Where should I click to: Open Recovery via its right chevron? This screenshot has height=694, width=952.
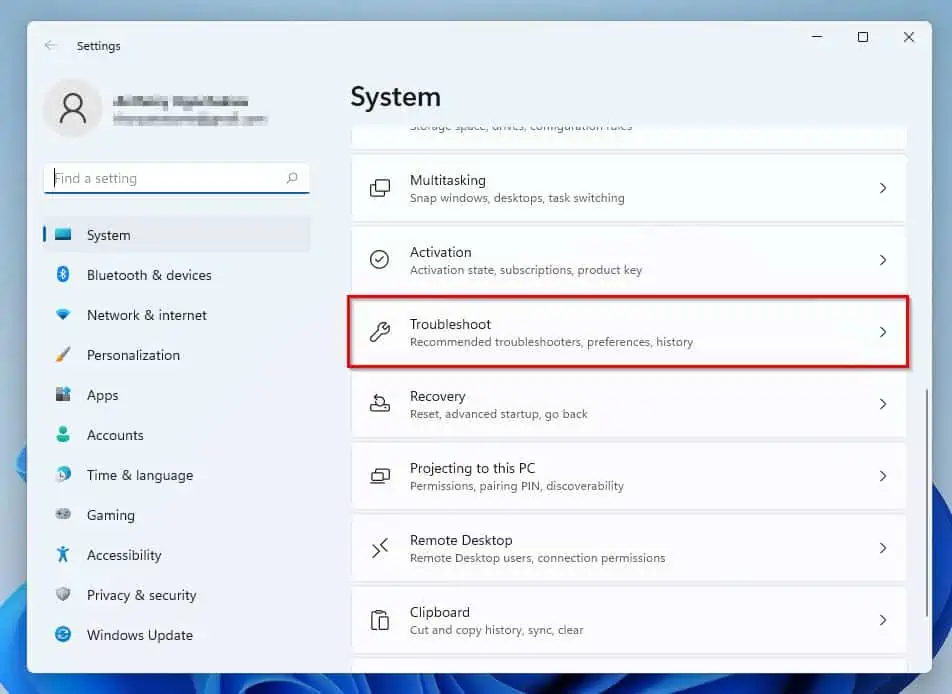pyautogui.click(x=883, y=404)
